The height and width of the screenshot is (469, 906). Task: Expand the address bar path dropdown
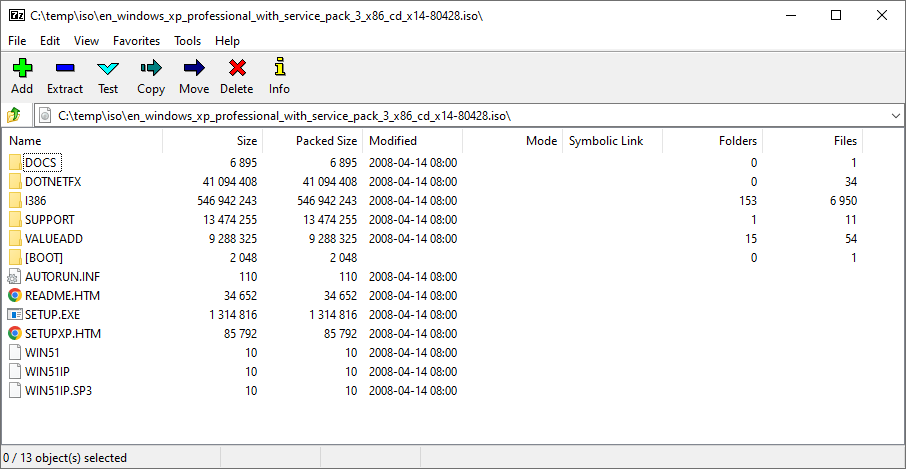[896, 116]
